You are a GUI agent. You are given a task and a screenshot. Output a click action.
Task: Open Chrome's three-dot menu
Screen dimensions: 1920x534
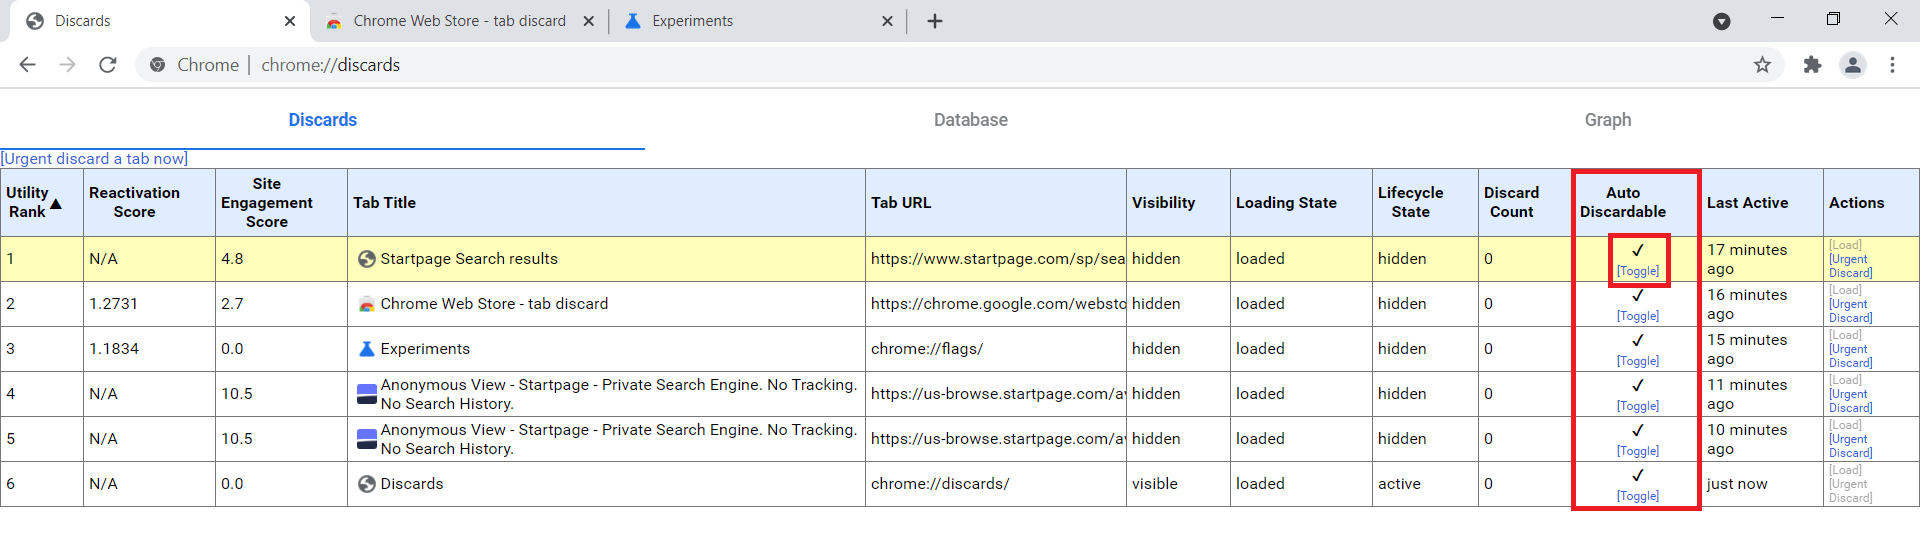click(x=1892, y=65)
